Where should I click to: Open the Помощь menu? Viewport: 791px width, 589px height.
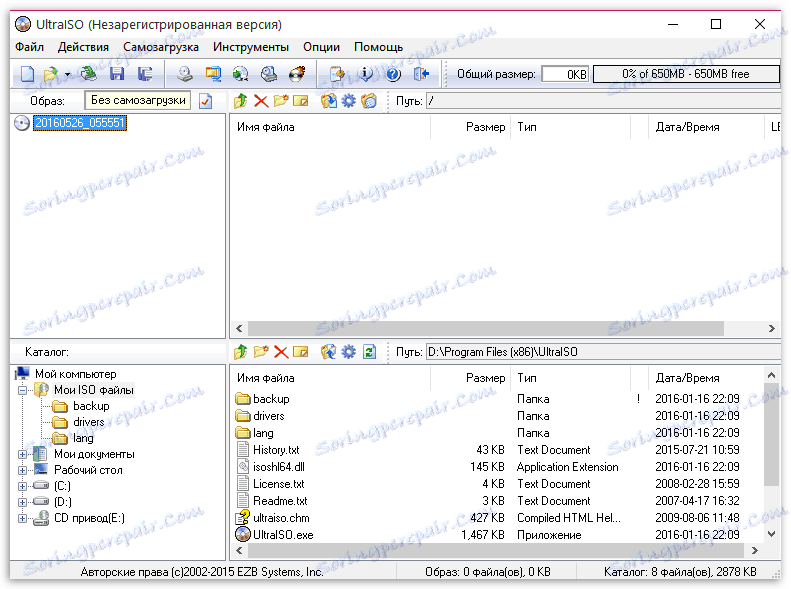click(378, 47)
